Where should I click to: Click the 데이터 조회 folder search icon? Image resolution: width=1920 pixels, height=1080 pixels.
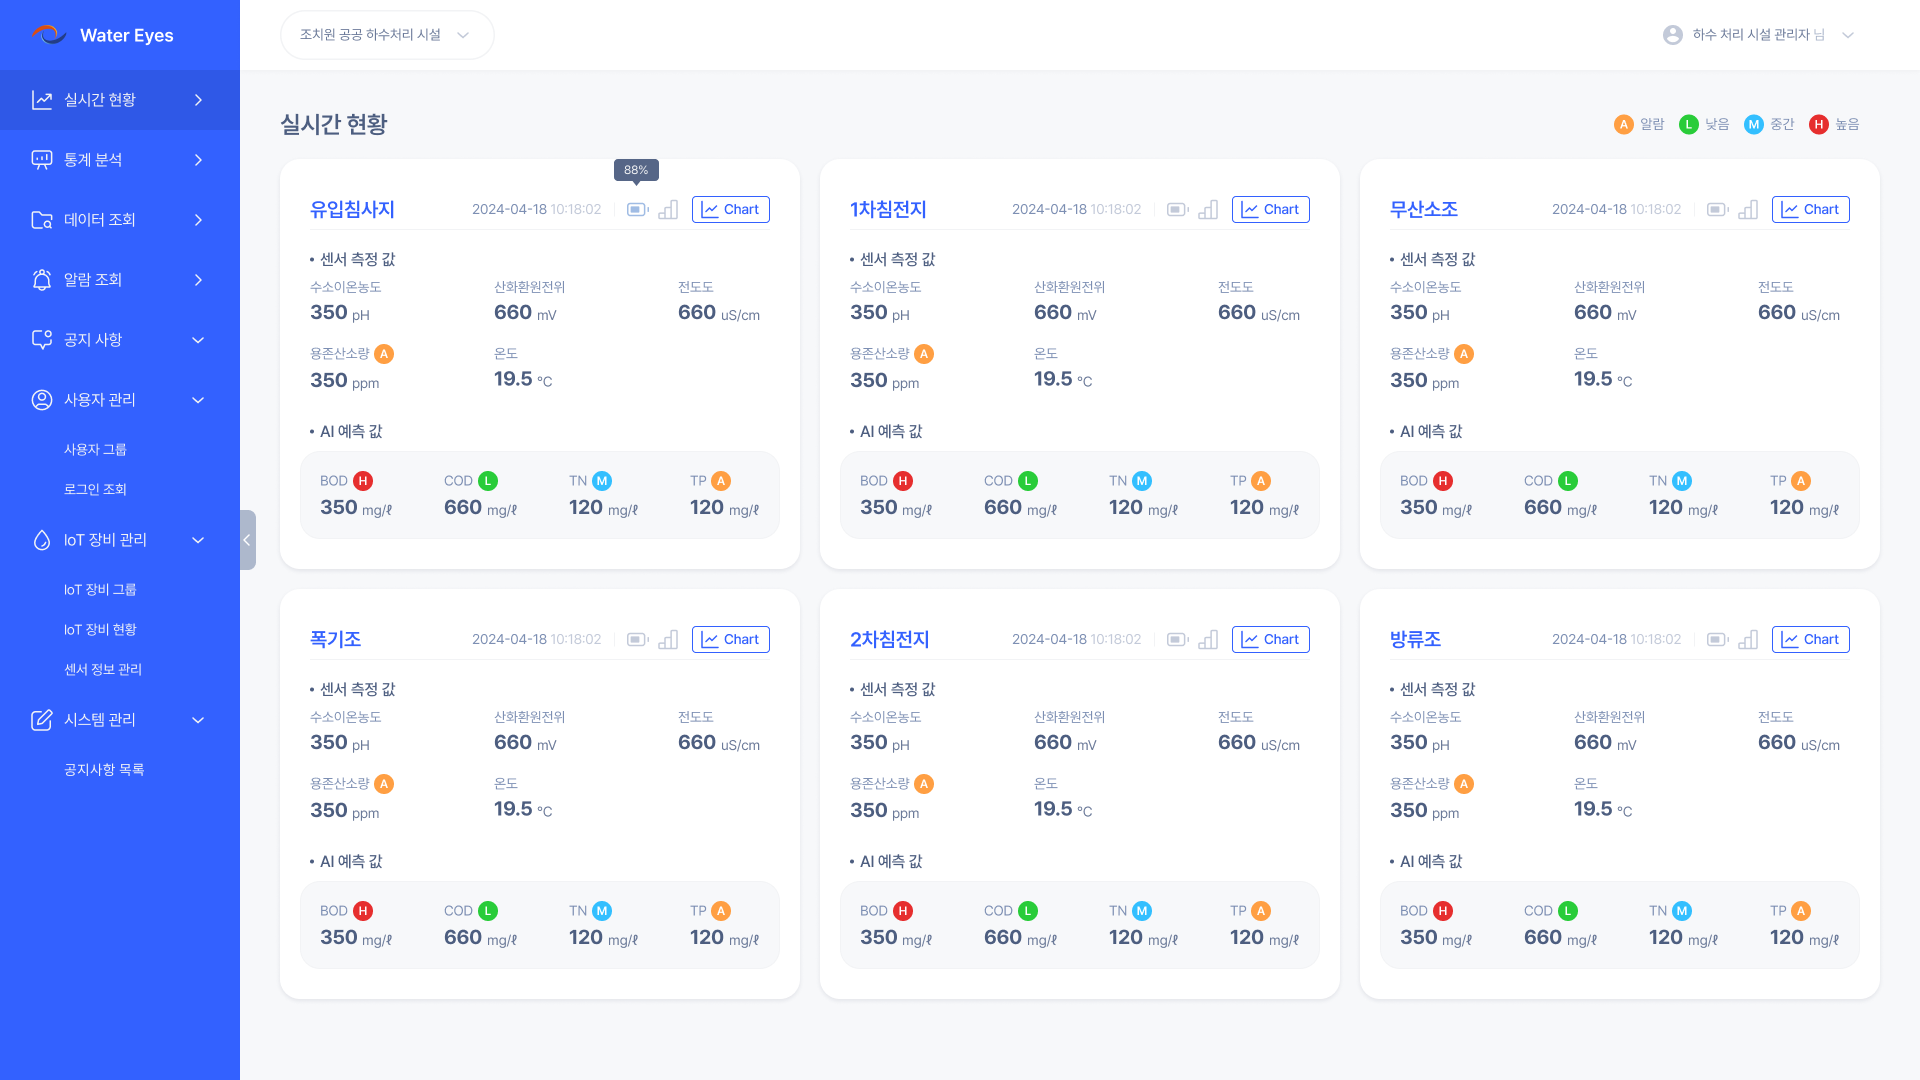point(41,220)
